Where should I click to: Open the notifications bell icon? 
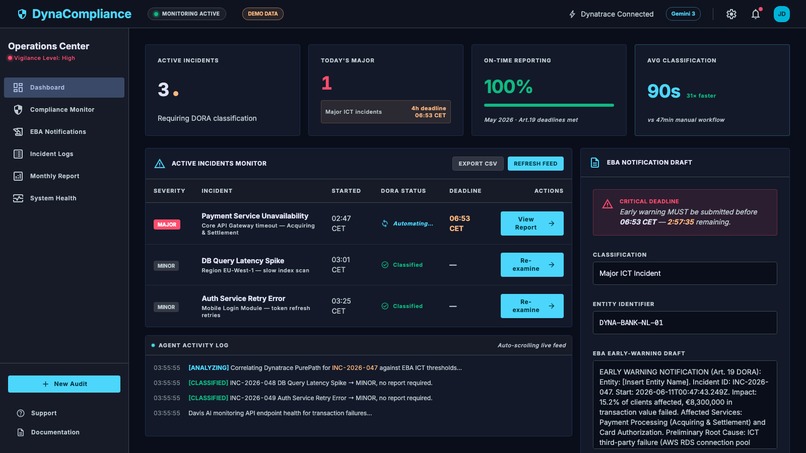coord(755,14)
